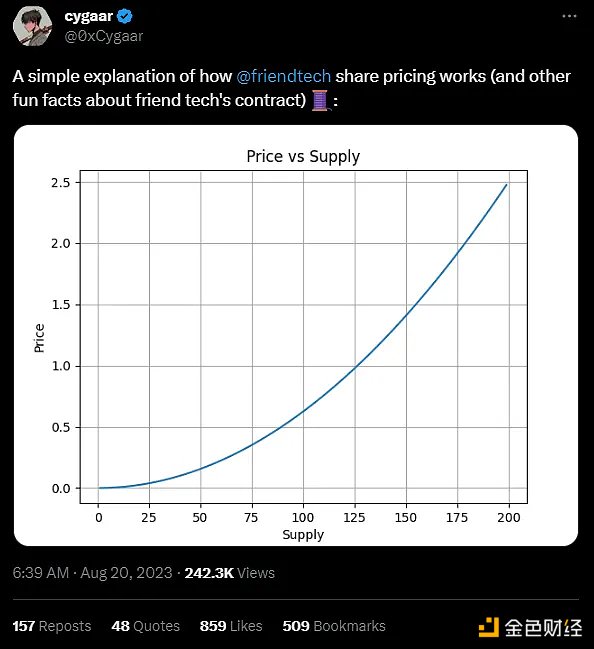
Task: Click the cygaar display name
Action: coord(89,17)
